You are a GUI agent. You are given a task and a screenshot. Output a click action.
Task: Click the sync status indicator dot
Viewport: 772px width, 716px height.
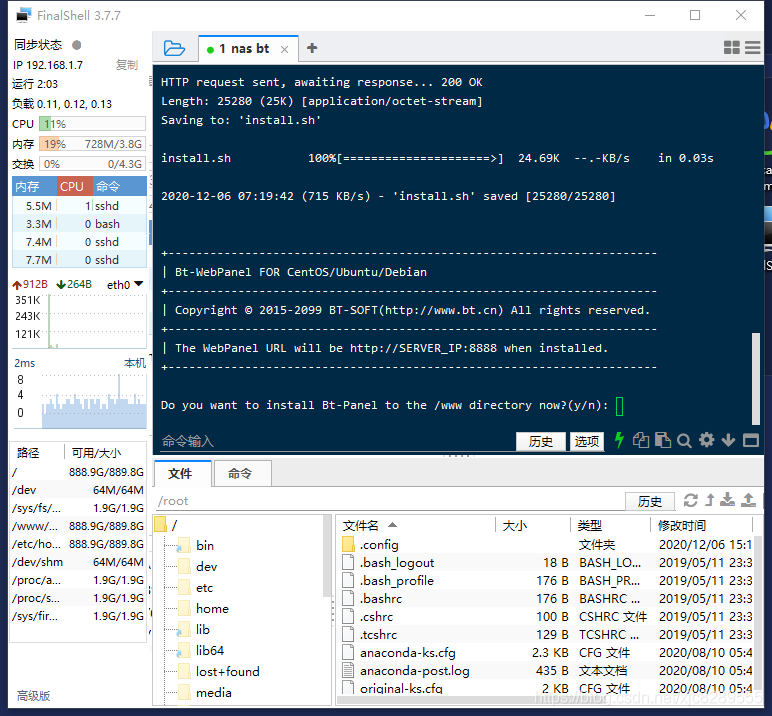point(76,45)
